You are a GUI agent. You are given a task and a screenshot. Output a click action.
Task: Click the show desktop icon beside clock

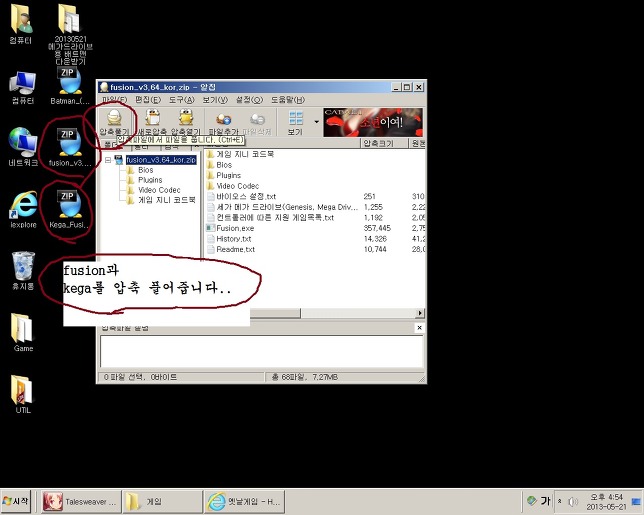click(637, 501)
